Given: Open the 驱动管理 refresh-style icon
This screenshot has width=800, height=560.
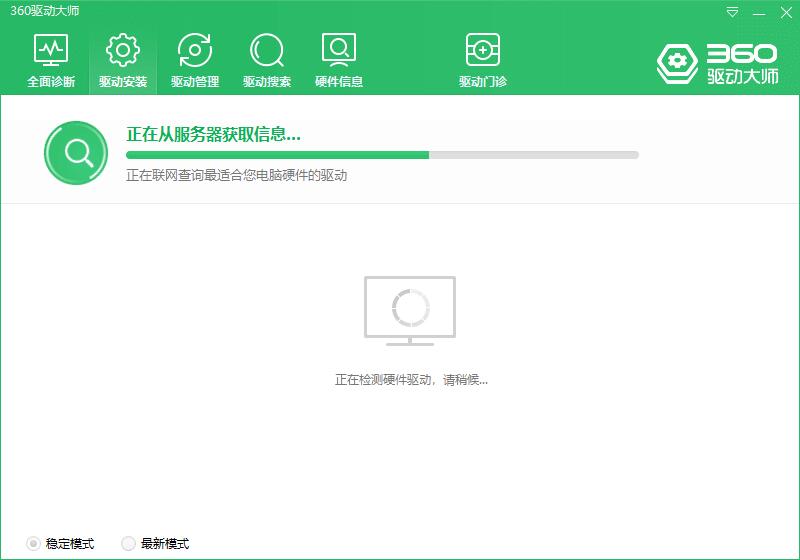Looking at the screenshot, I should pyautogui.click(x=194, y=50).
